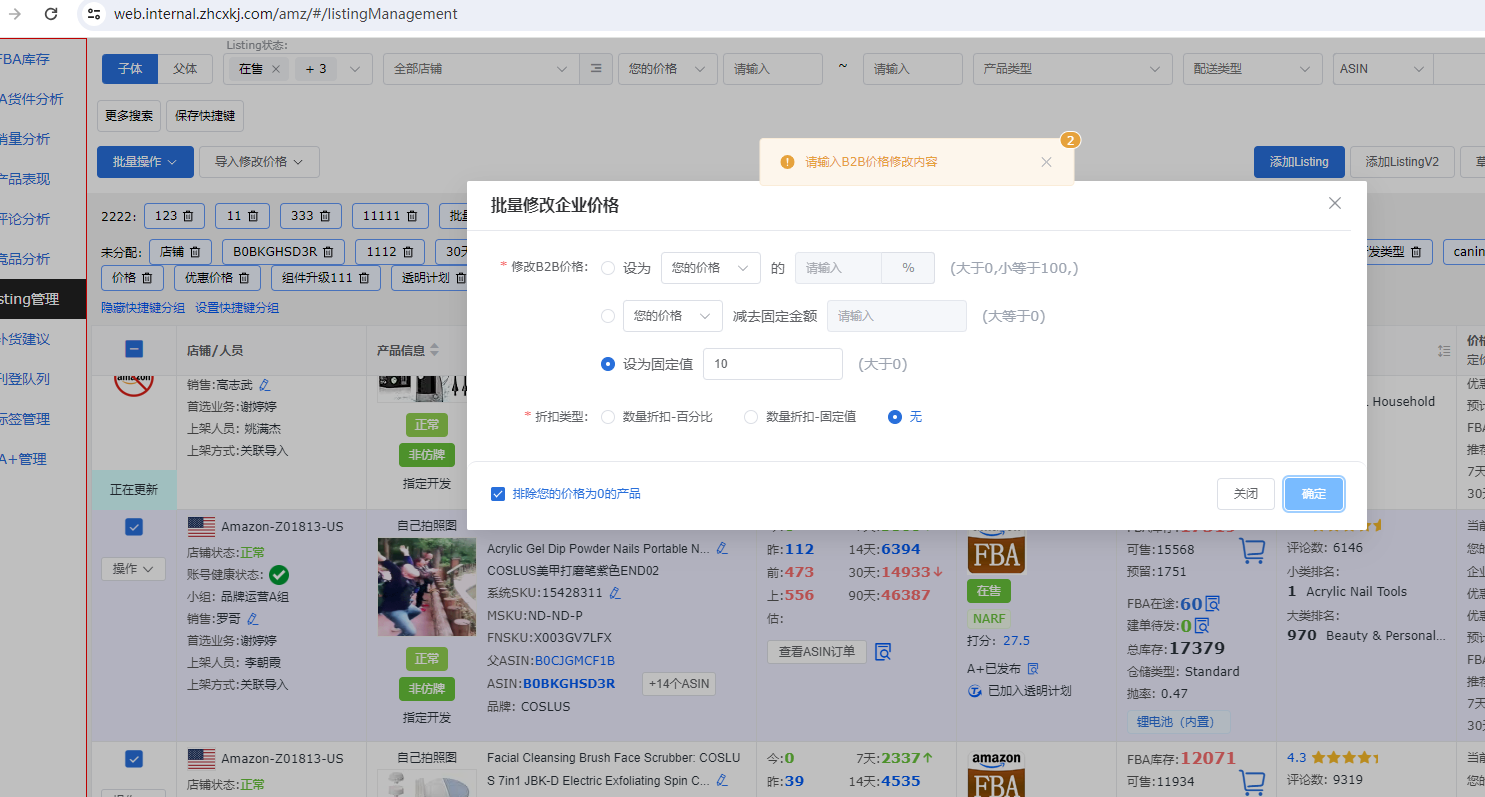1485x797 pixels.
Task: Click search icon right of 查看ASIN订单
Action: [x=883, y=652]
